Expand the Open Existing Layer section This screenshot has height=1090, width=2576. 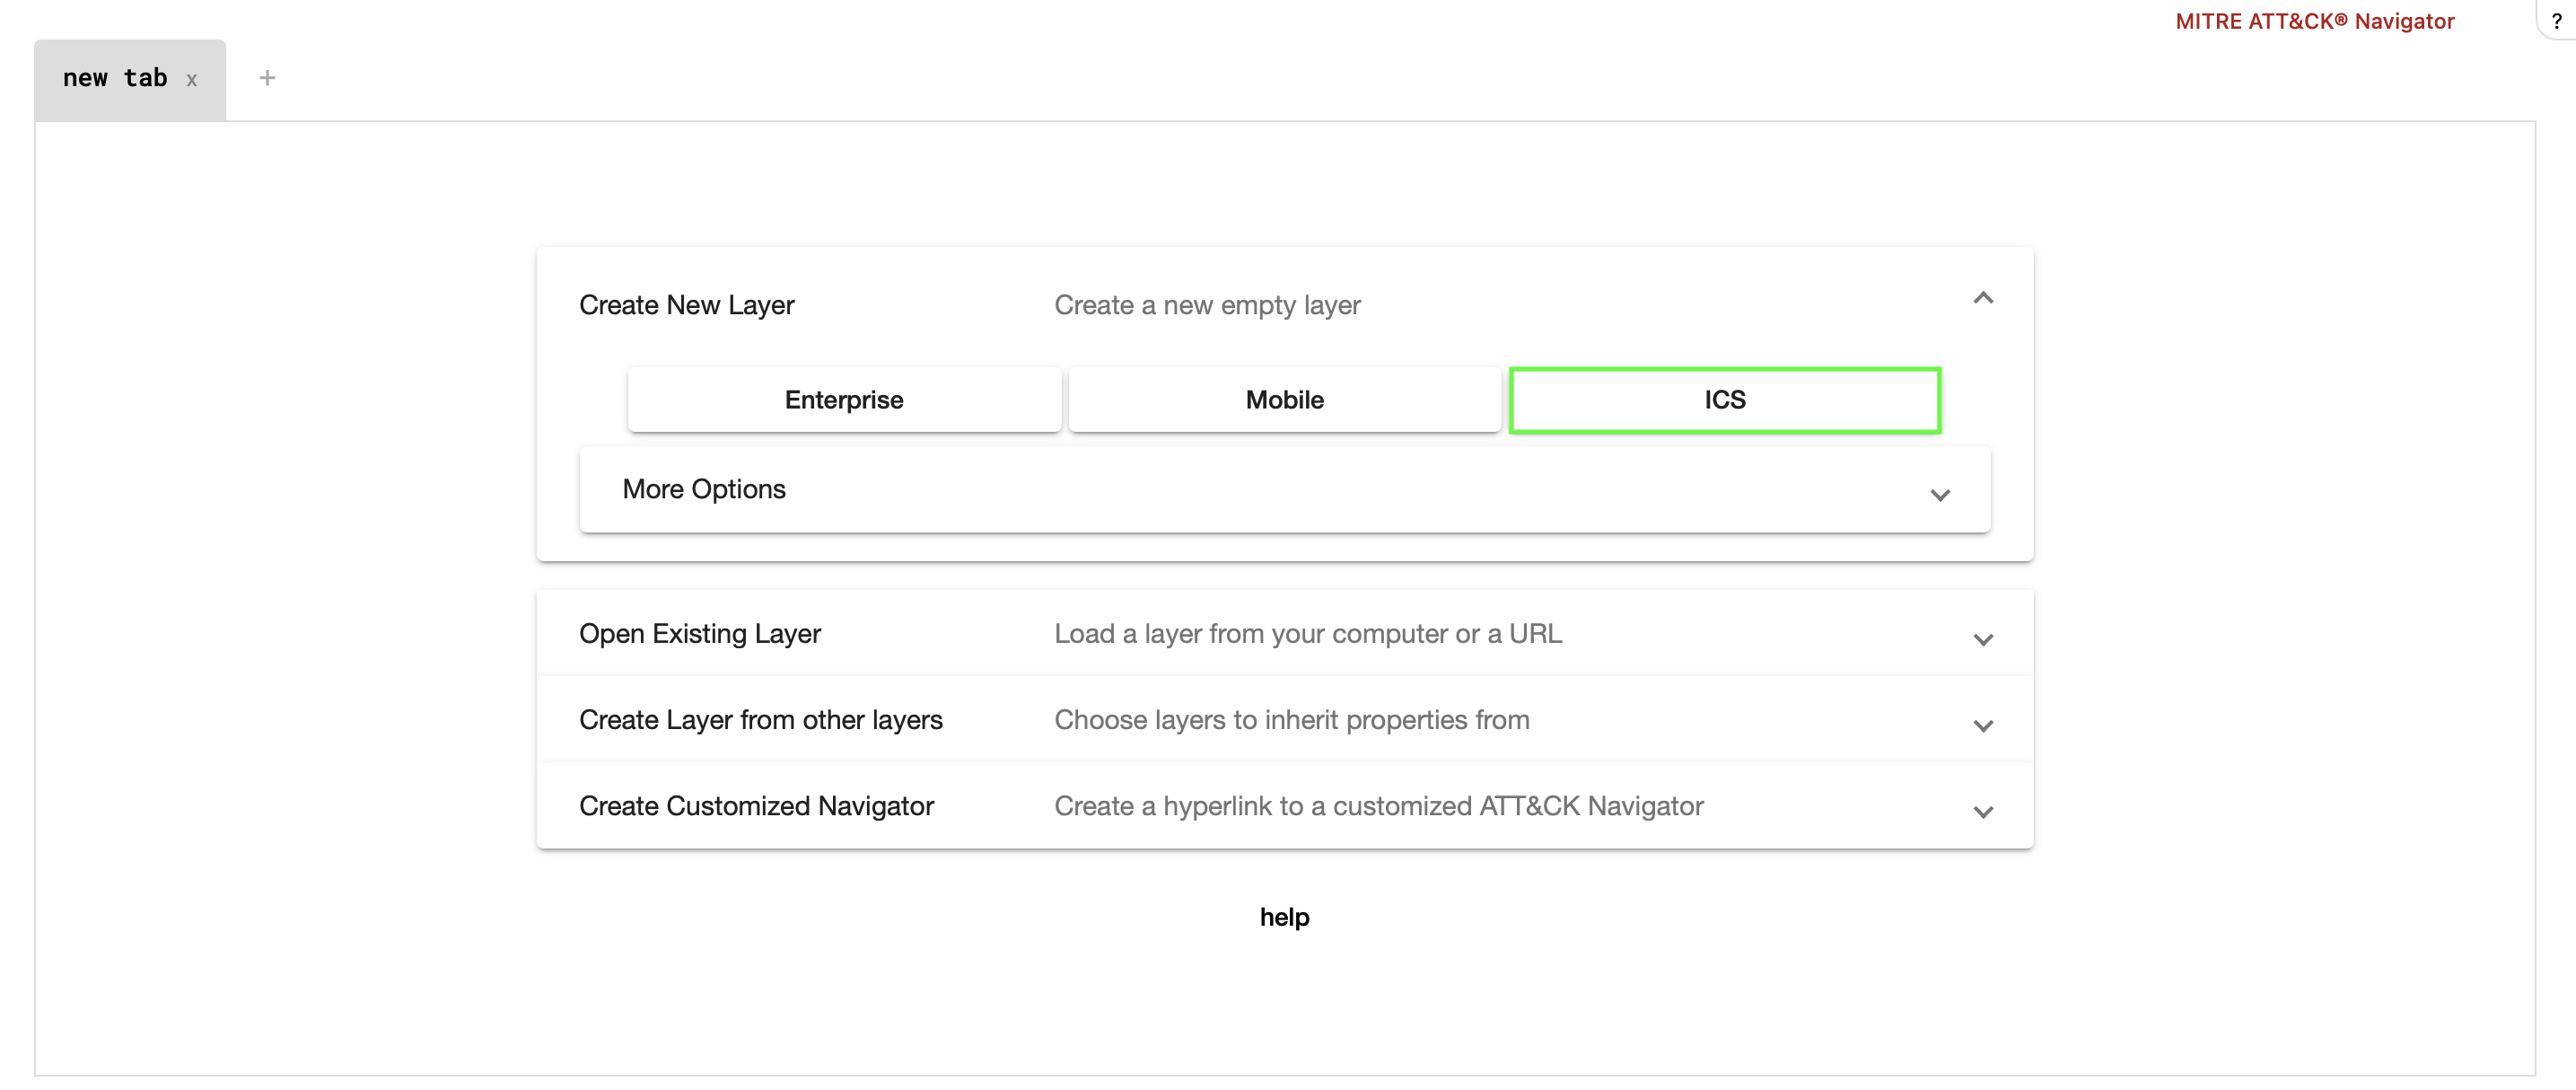(700, 634)
